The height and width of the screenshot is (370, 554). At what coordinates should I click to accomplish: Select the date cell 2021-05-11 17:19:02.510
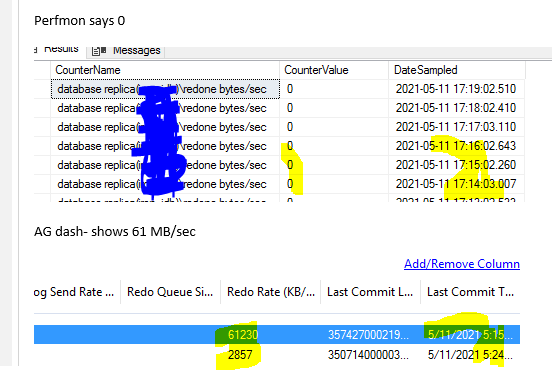[456, 89]
